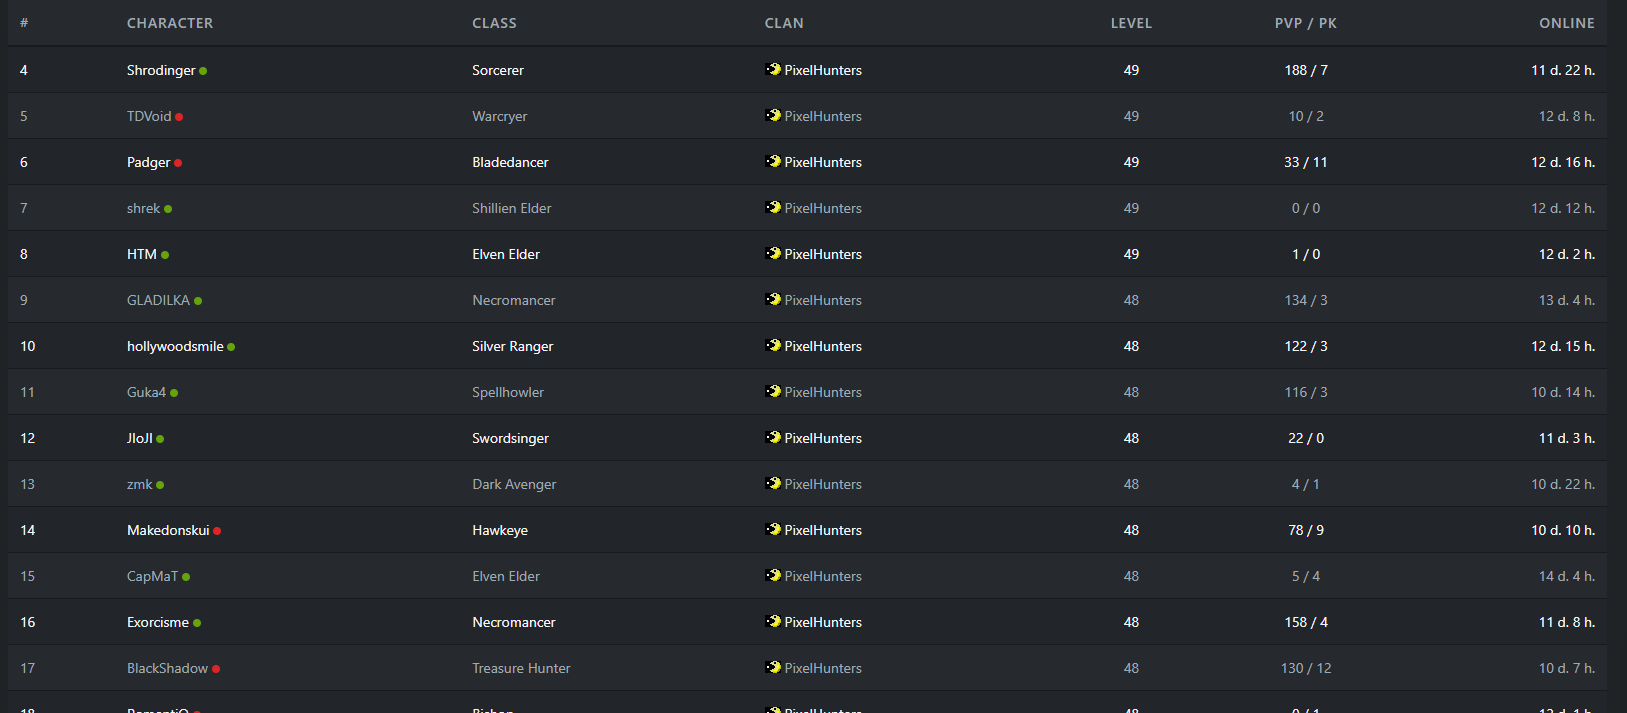Click the green status dot next to Exorcisme

coord(197,623)
